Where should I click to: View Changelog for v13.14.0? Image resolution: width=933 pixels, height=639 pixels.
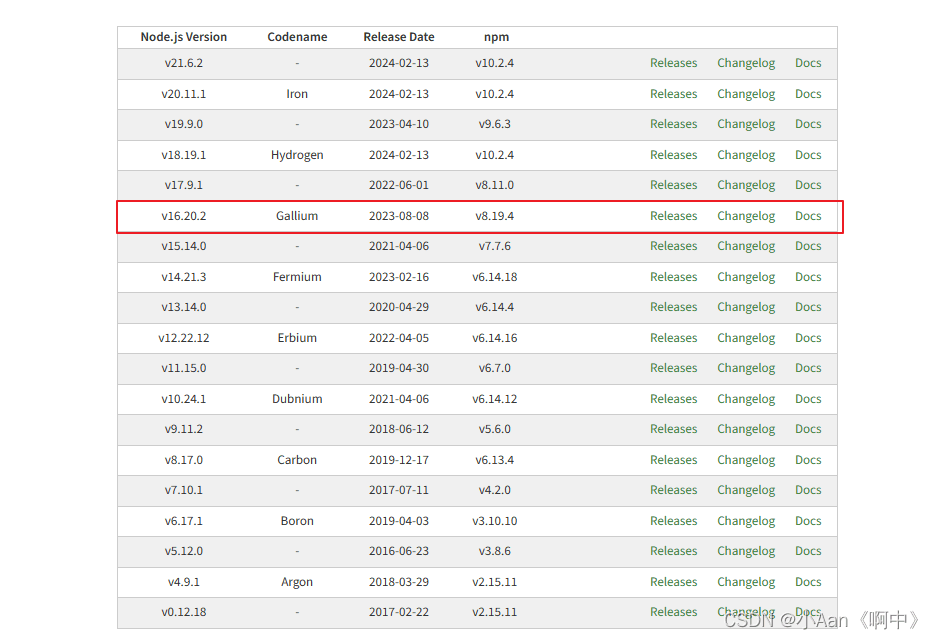(x=746, y=308)
